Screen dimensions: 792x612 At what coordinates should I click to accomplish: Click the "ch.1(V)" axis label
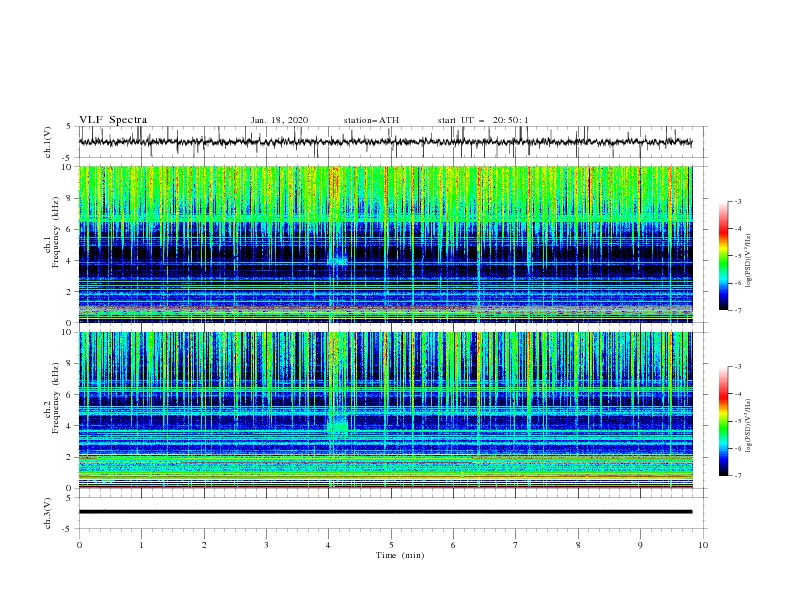pos(47,142)
